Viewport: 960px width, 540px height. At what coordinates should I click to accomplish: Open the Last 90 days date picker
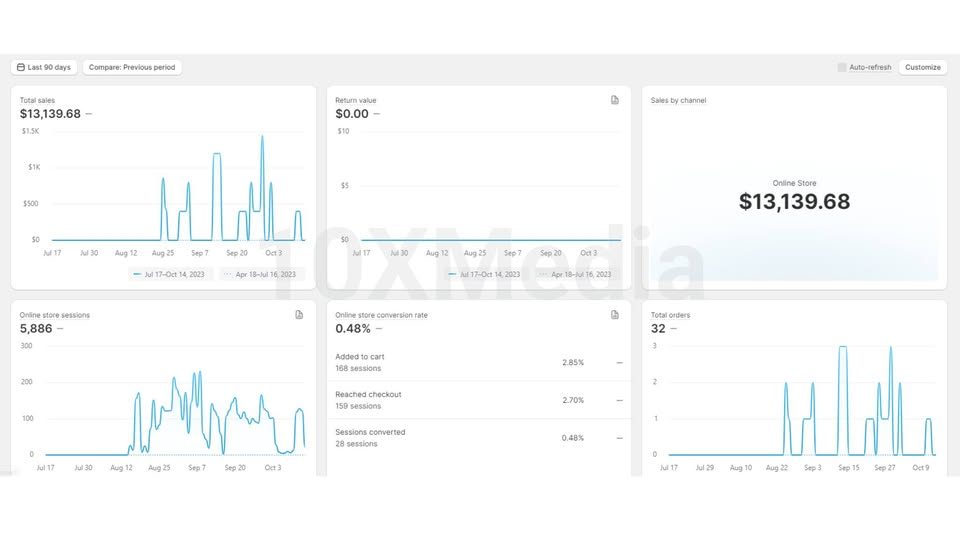pyautogui.click(x=44, y=67)
